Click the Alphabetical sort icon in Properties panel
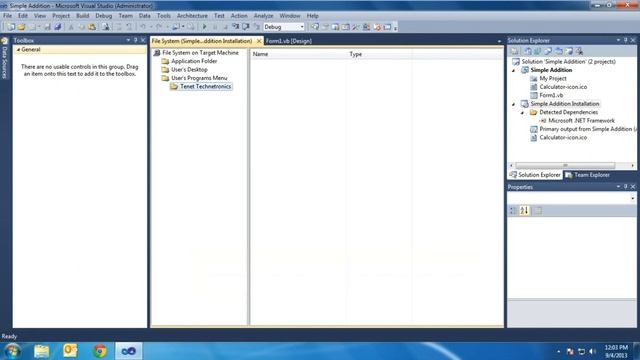This screenshot has width=640, height=360. tap(524, 211)
